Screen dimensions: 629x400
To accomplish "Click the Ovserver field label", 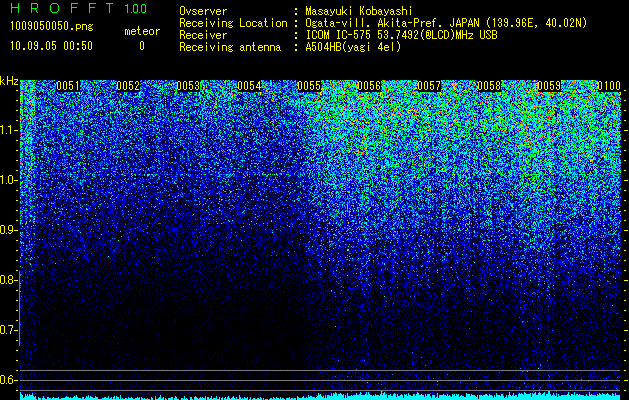I will click(203, 11).
